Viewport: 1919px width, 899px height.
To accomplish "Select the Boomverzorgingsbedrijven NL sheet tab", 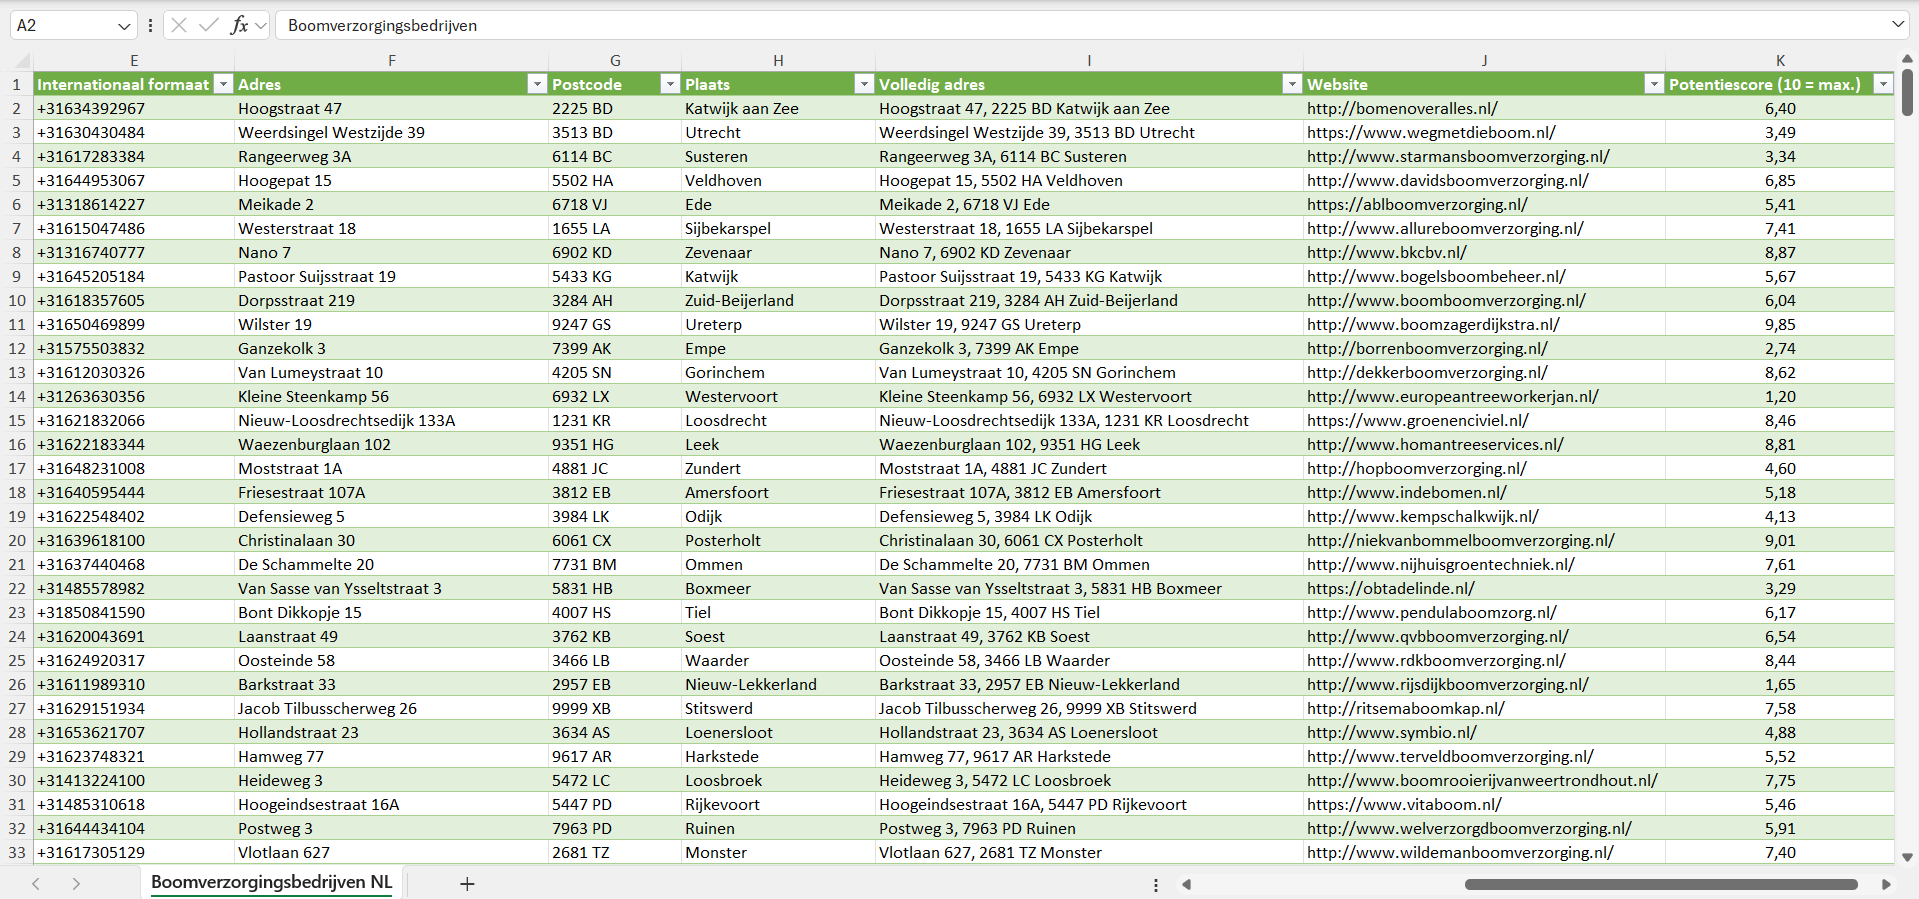I will click(x=271, y=882).
